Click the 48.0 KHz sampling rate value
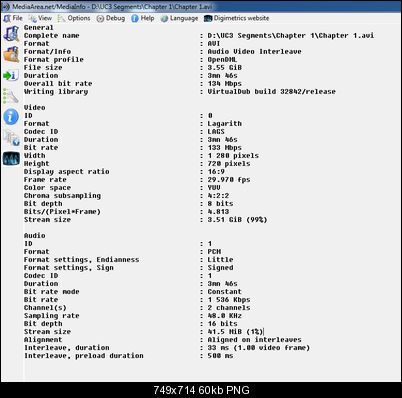 point(225,315)
